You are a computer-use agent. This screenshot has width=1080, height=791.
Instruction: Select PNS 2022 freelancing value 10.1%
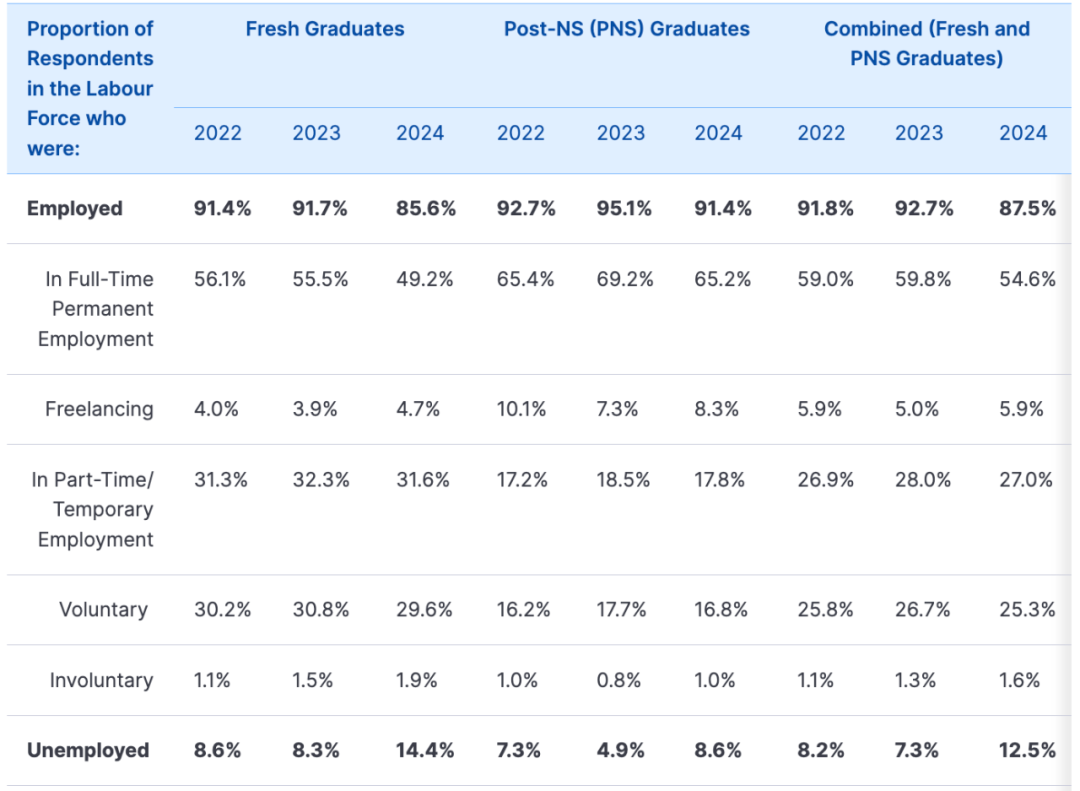(x=521, y=409)
